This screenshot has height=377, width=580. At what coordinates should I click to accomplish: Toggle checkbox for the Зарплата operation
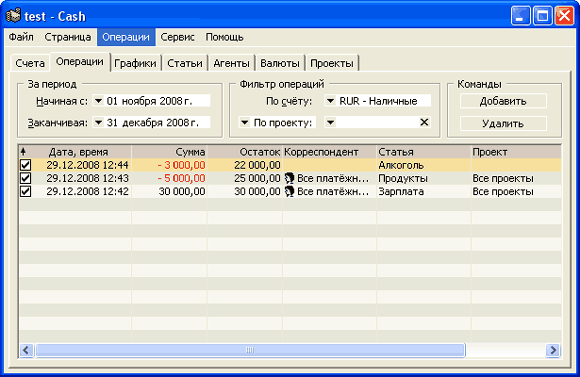coord(26,191)
